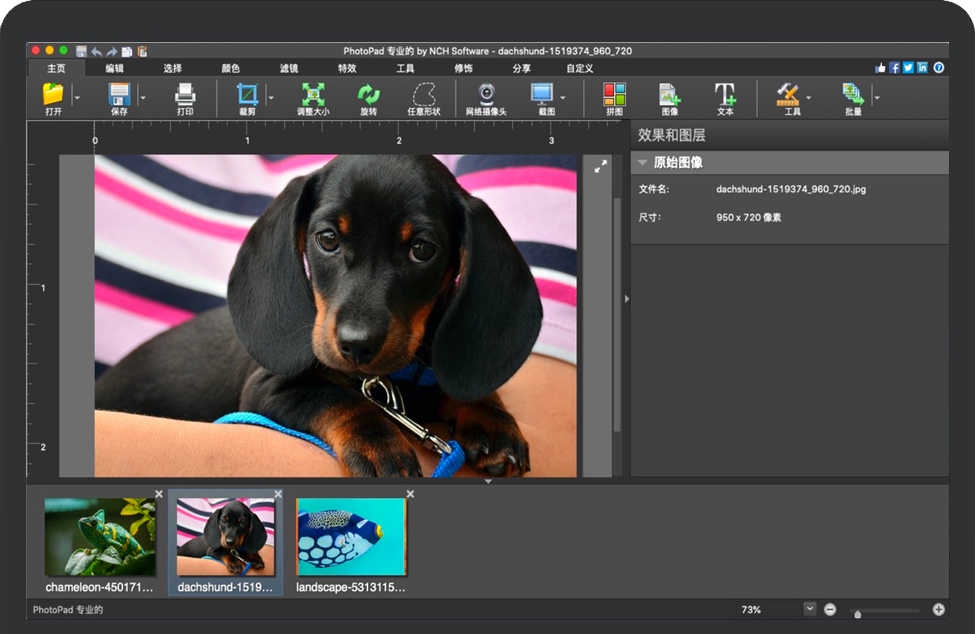Click the zoom slider handle
The image size is (975, 634).
[857, 613]
